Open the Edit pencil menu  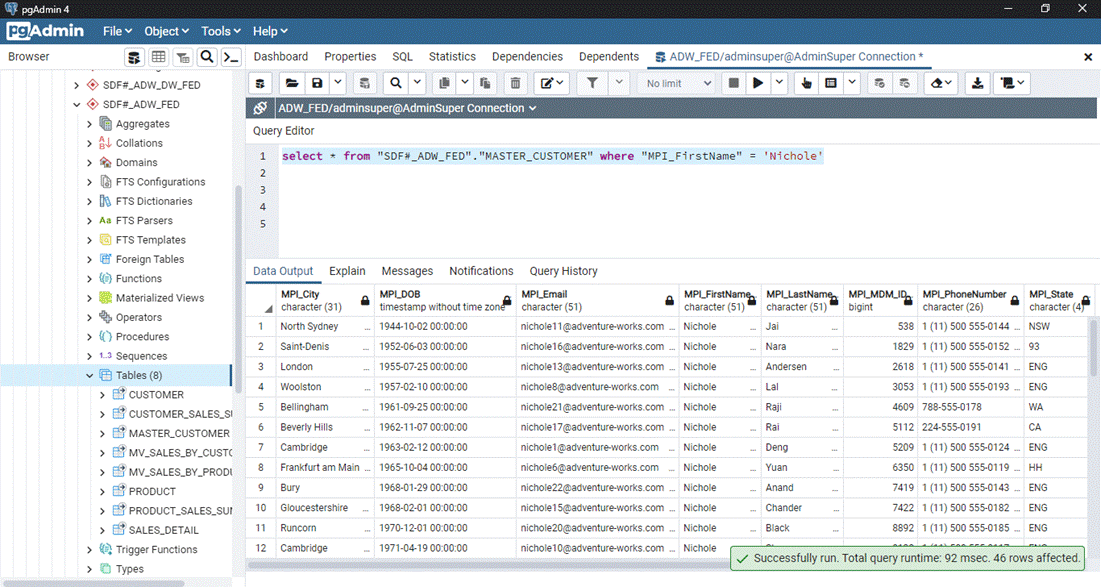pos(552,83)
